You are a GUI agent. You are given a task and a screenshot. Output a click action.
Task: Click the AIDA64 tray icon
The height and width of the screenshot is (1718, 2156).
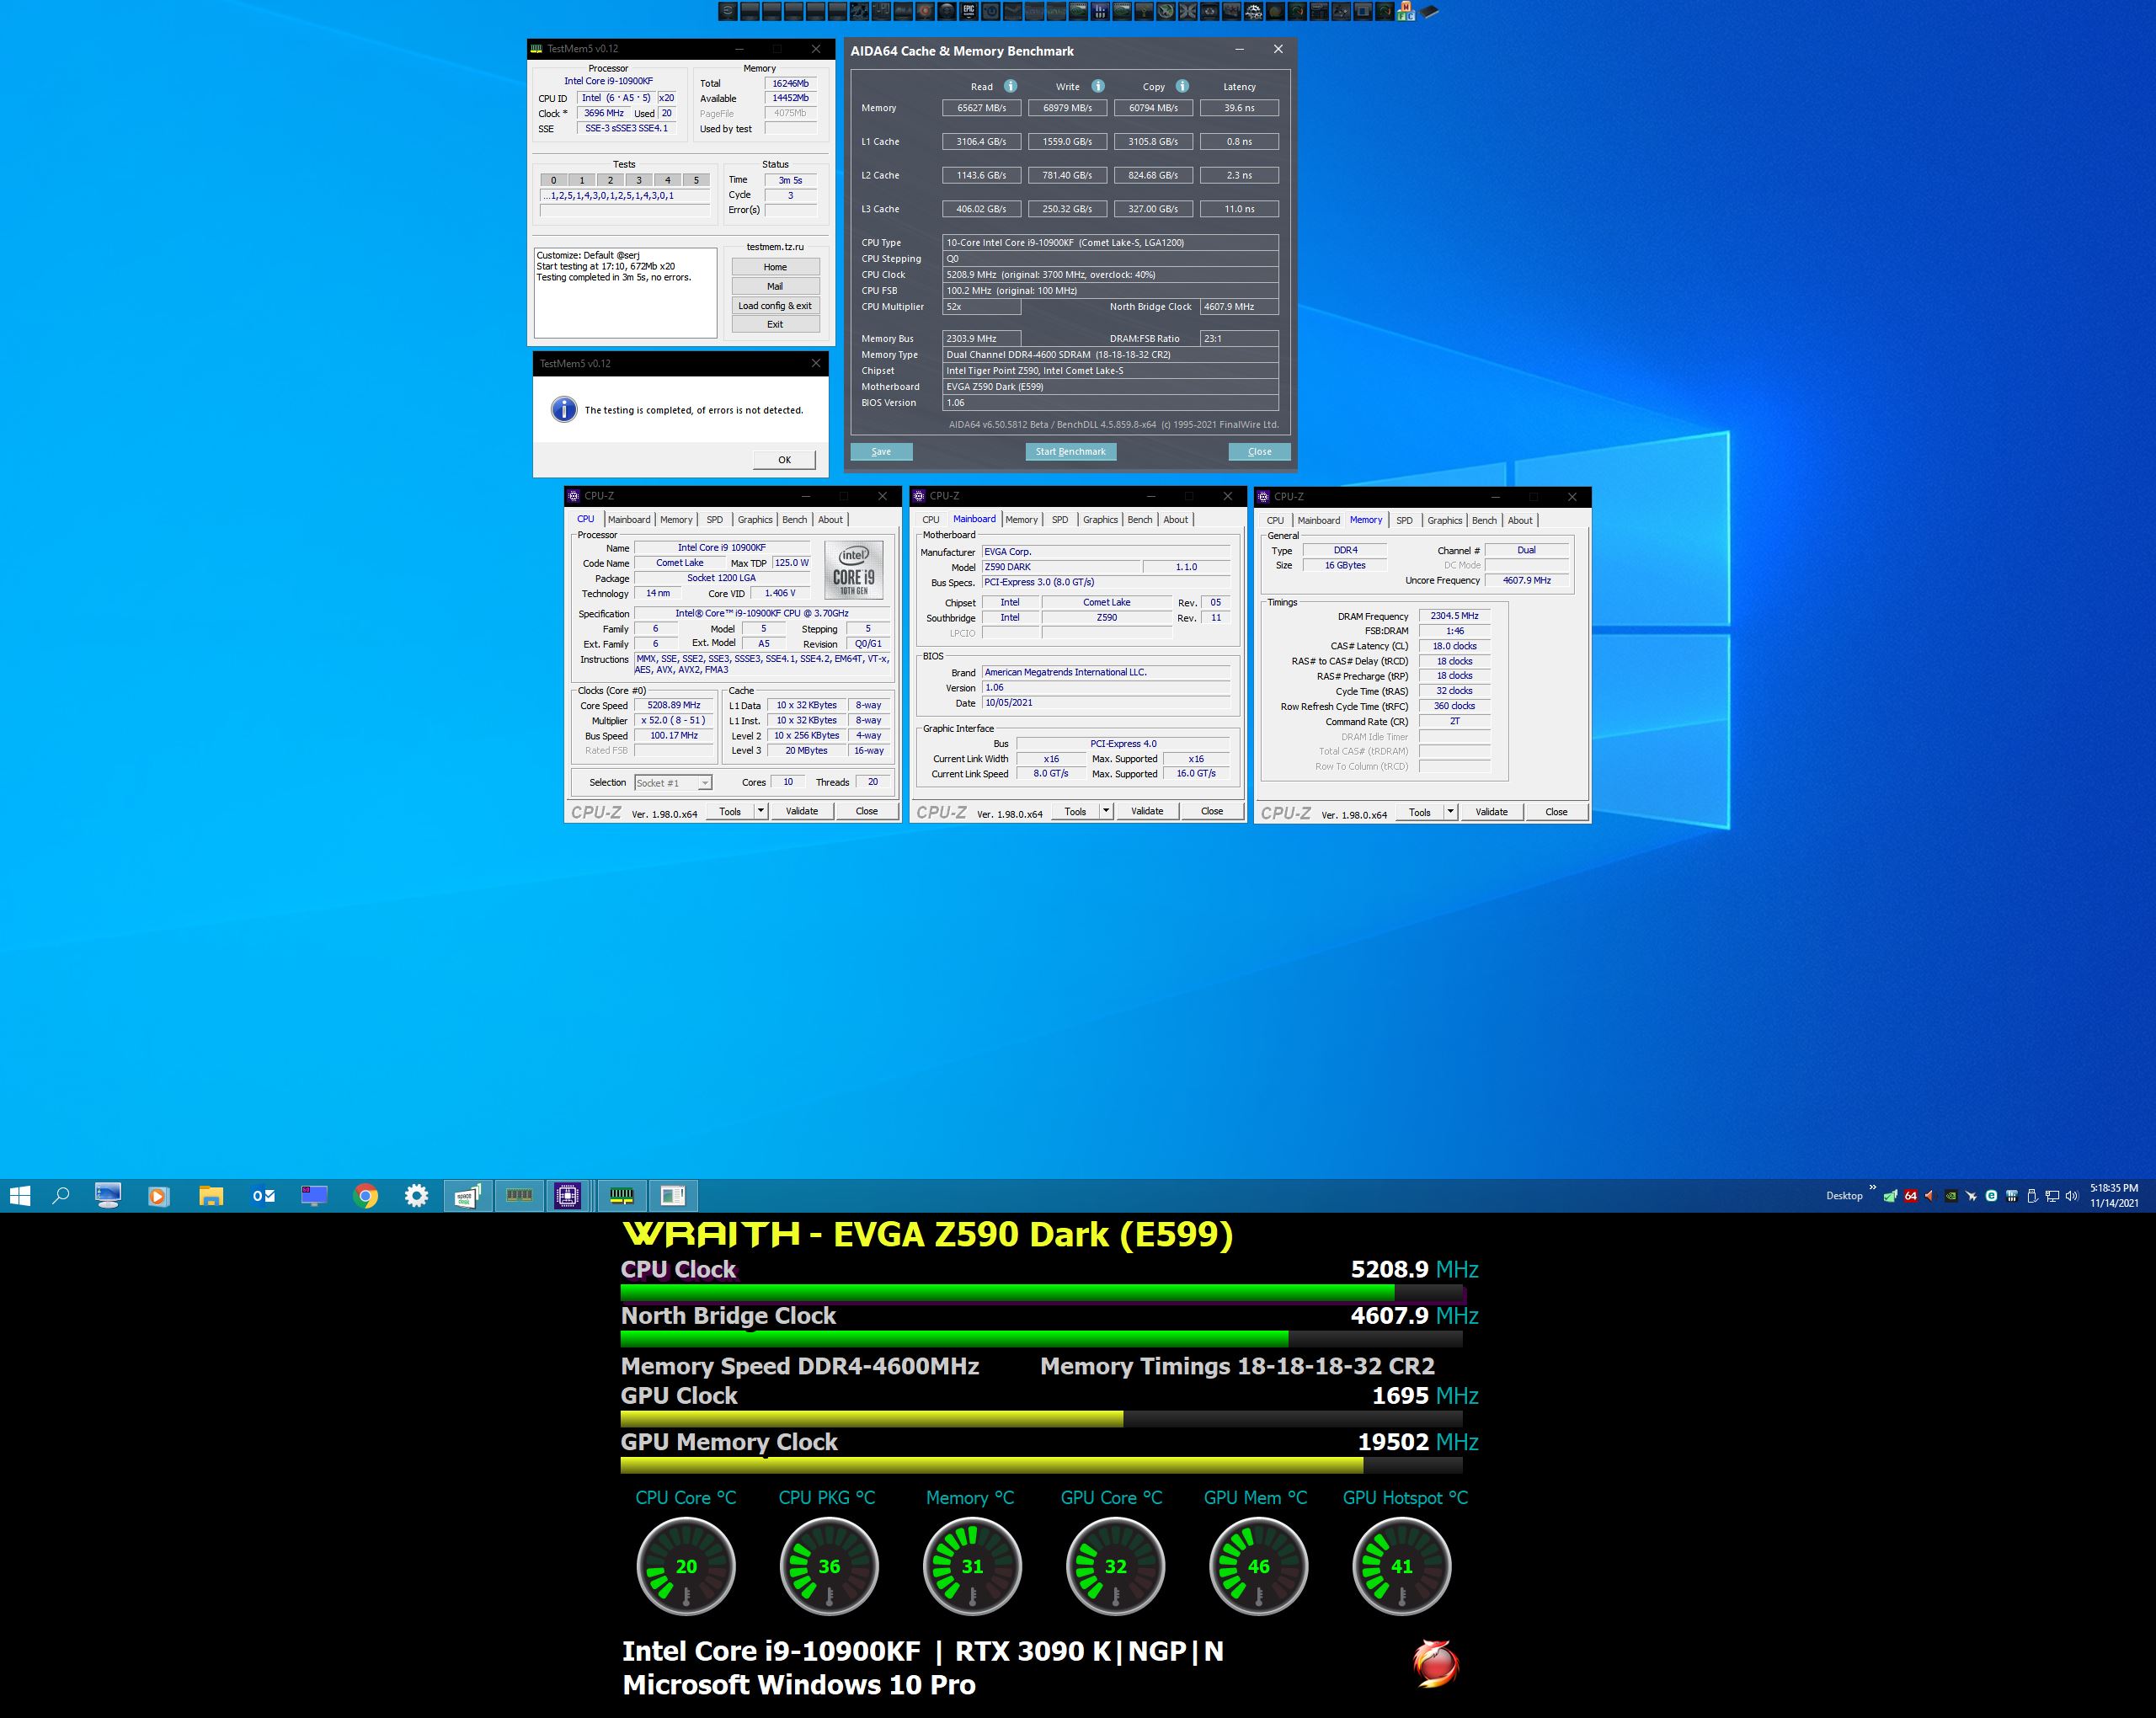click(1910, 1196)
